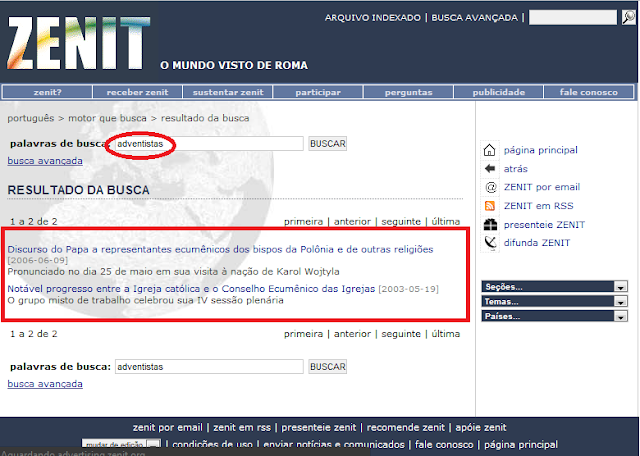Screen dimensions: 640x456
Task: Click the home icon beside página principal
Action: point(489,150)
